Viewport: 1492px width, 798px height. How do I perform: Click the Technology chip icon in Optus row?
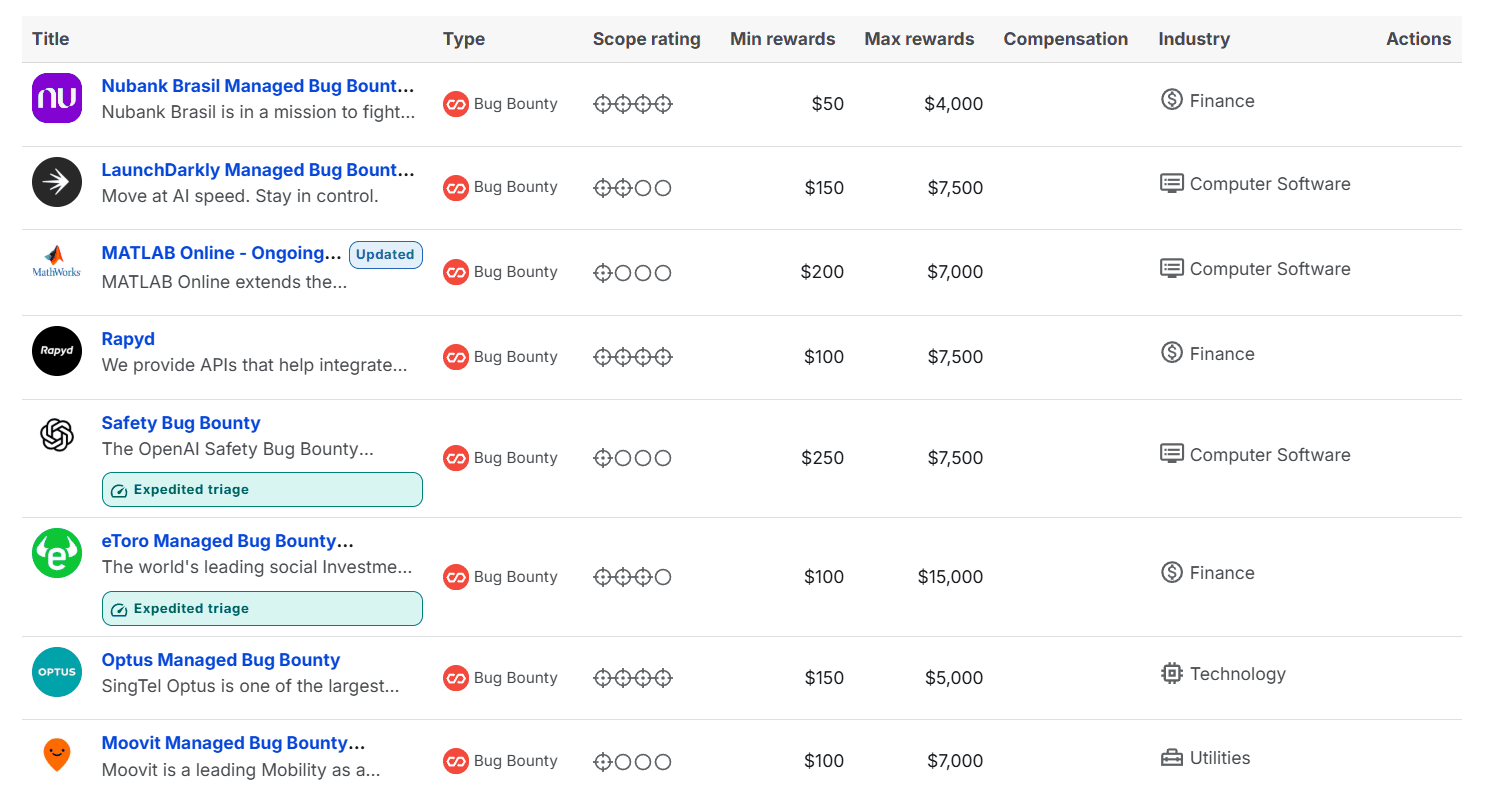[1172, 674]
